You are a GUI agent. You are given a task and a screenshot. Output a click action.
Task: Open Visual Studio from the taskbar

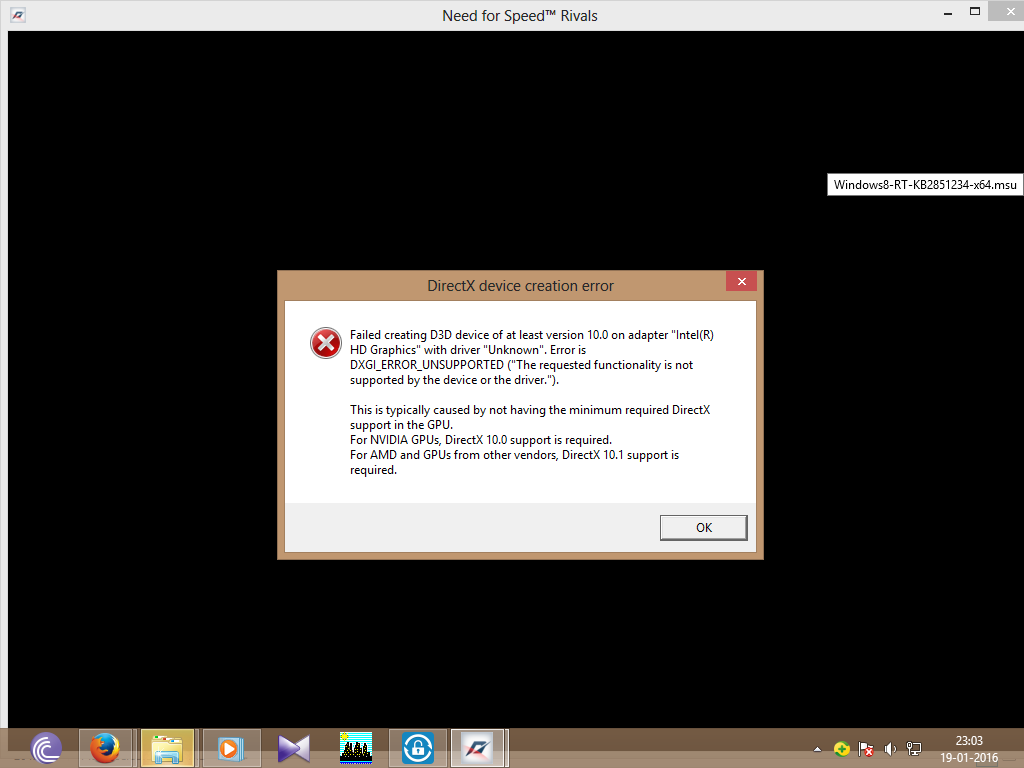[293, 748]
